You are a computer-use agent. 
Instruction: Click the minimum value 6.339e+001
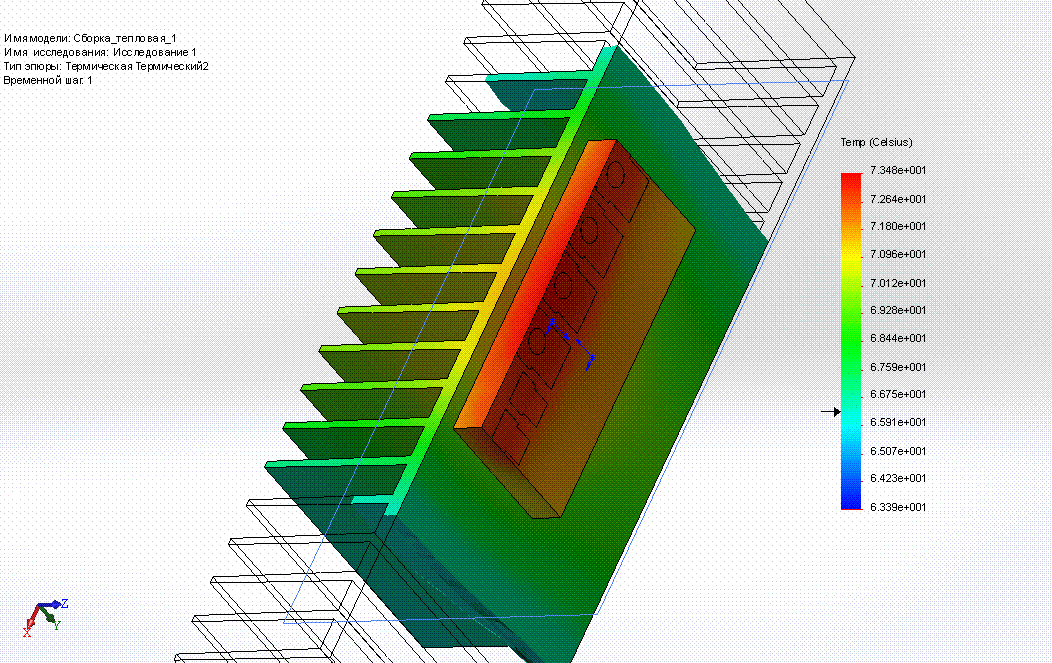coord(898,507)
